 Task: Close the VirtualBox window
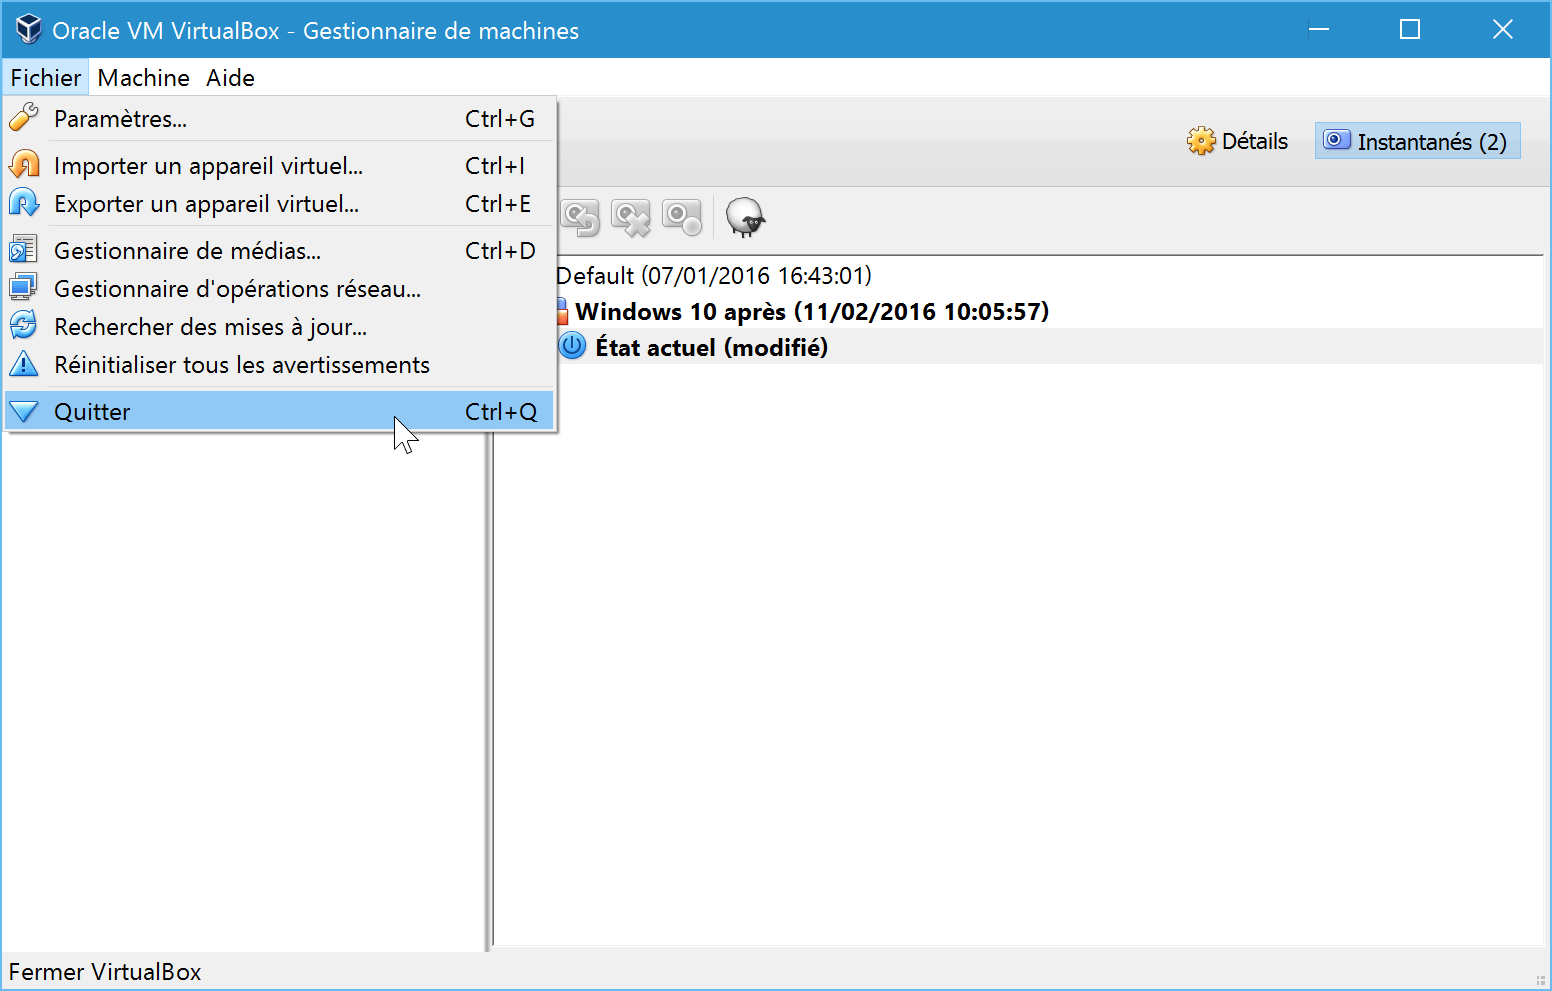tap(1502, 29)
